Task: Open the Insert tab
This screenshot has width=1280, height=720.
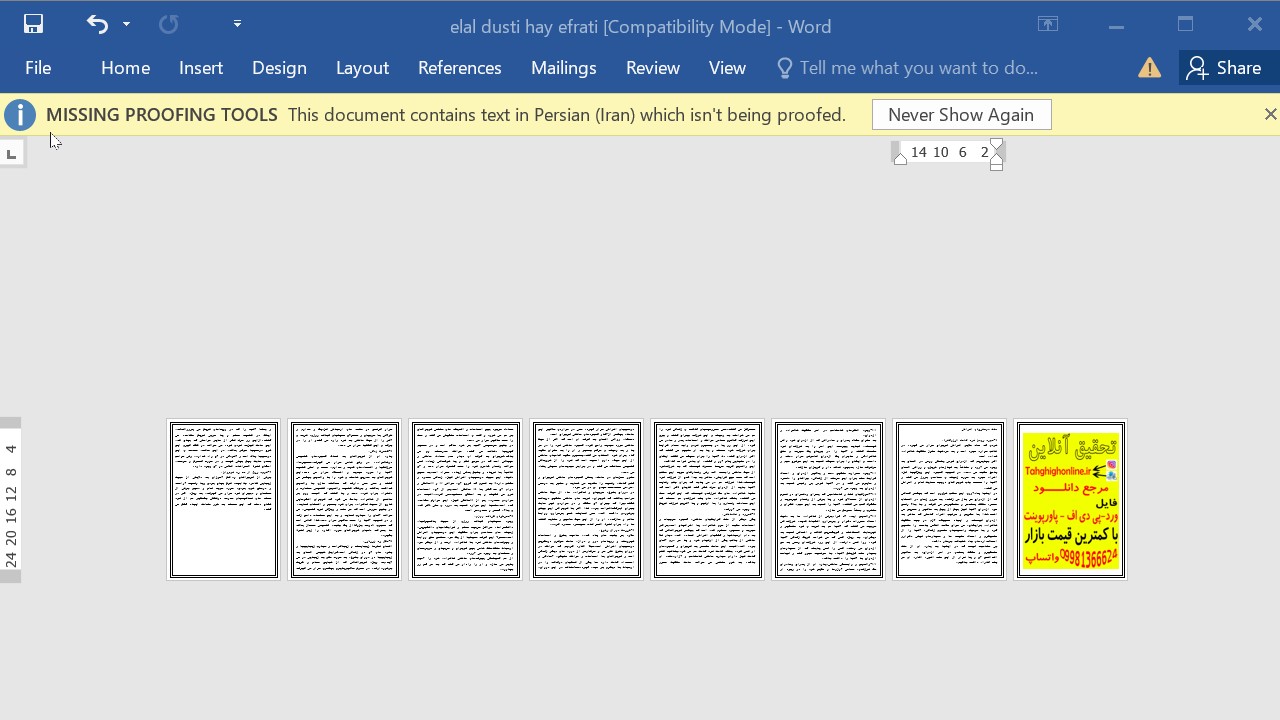Action: pos(201,68)
